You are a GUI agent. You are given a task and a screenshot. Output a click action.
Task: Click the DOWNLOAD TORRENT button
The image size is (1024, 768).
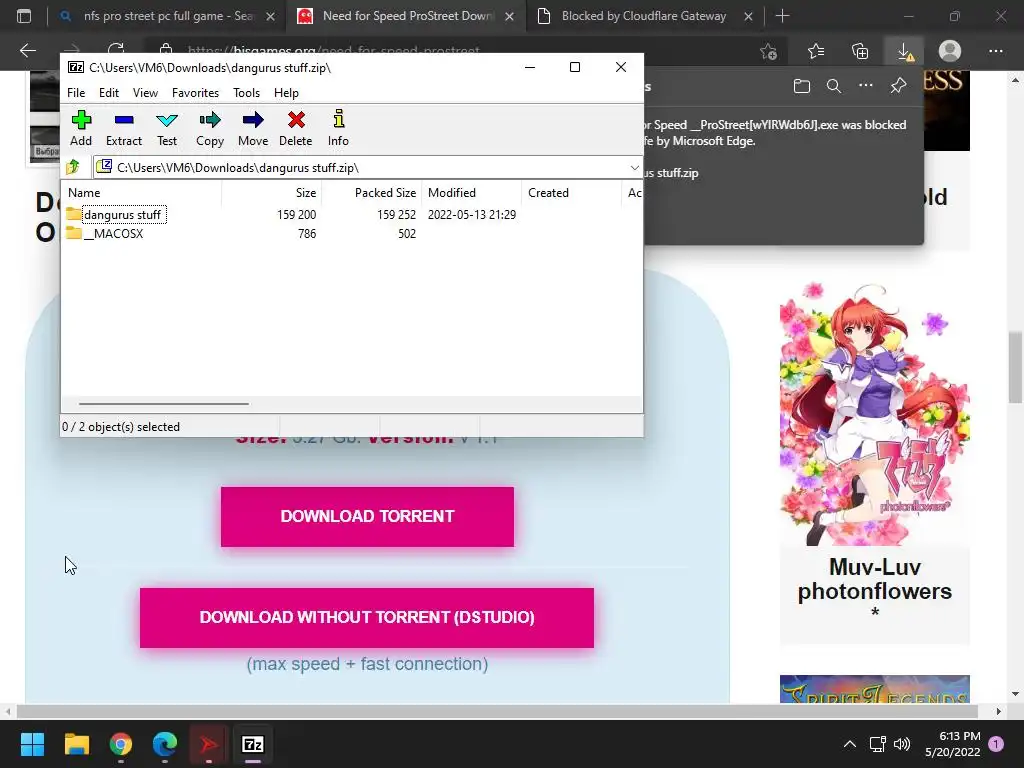coord(367,517)
